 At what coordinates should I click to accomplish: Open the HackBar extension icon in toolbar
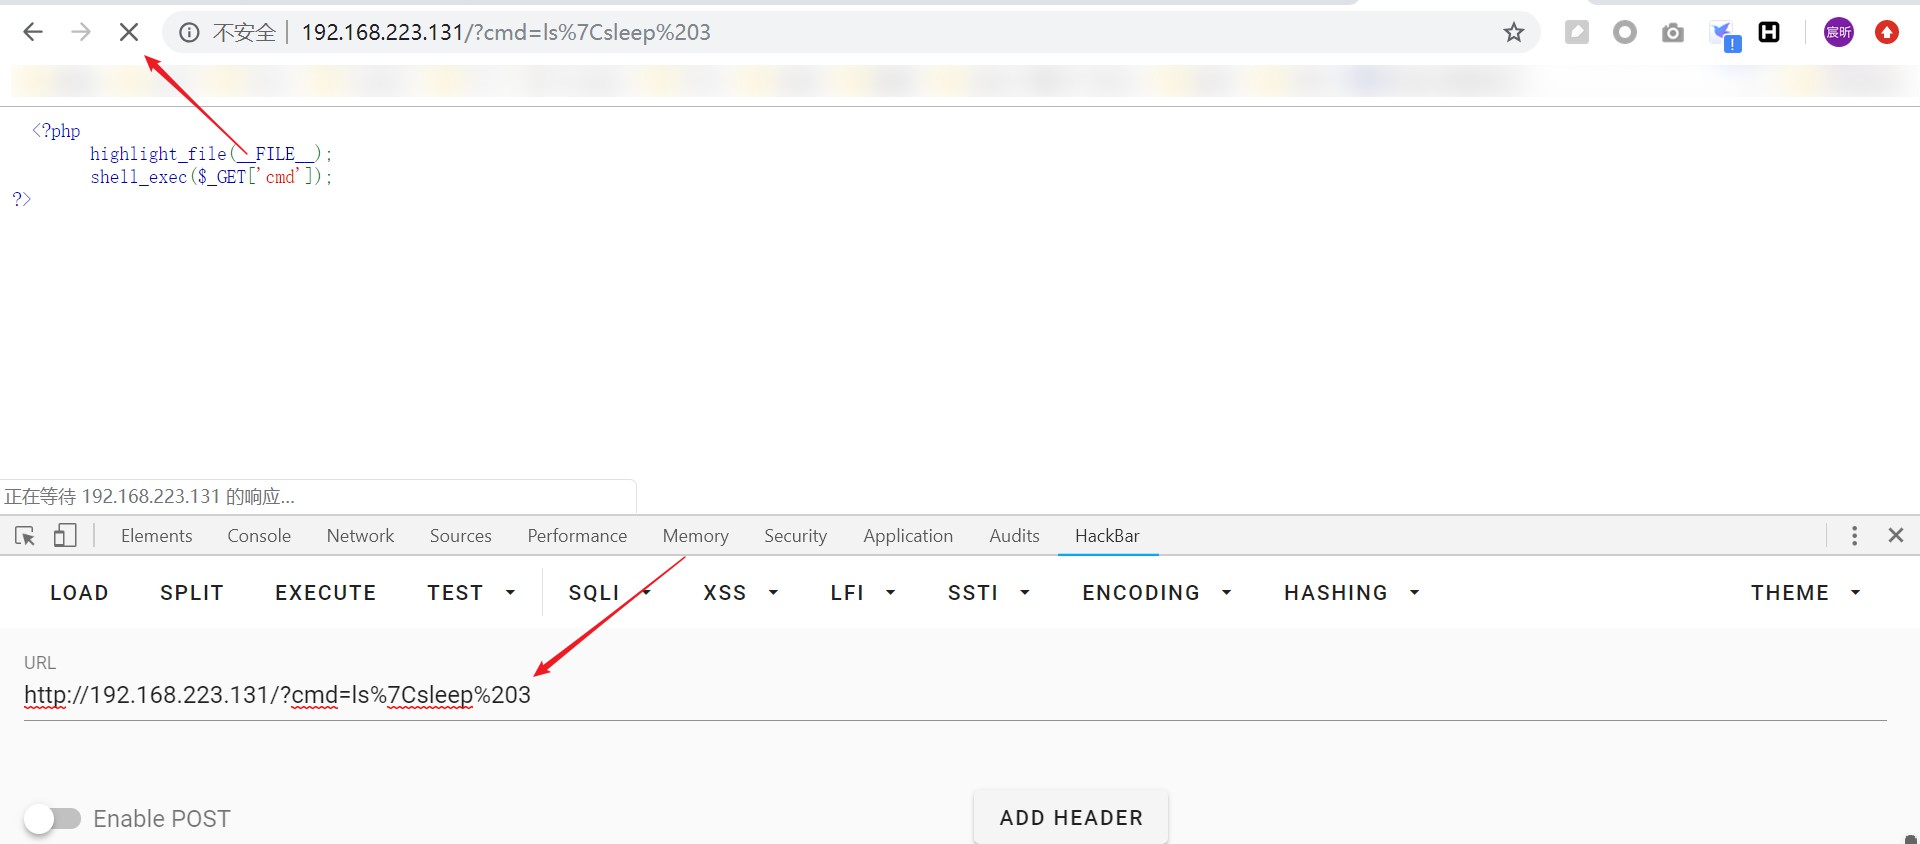coord(1769,32)
